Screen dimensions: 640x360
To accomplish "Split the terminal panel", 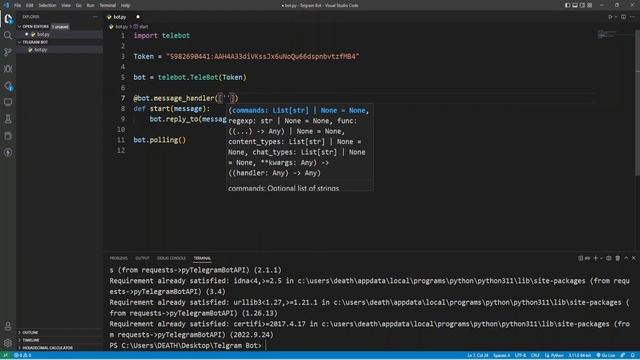I will [x=609, y=258].
